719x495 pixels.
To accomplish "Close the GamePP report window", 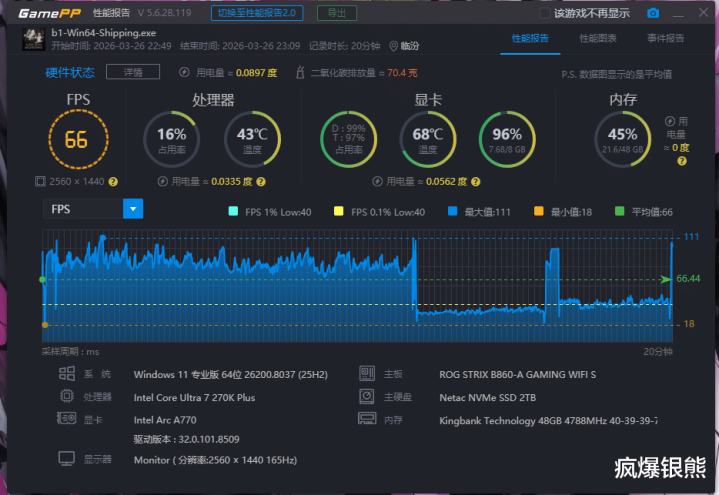I will click(x=703, y=12).
